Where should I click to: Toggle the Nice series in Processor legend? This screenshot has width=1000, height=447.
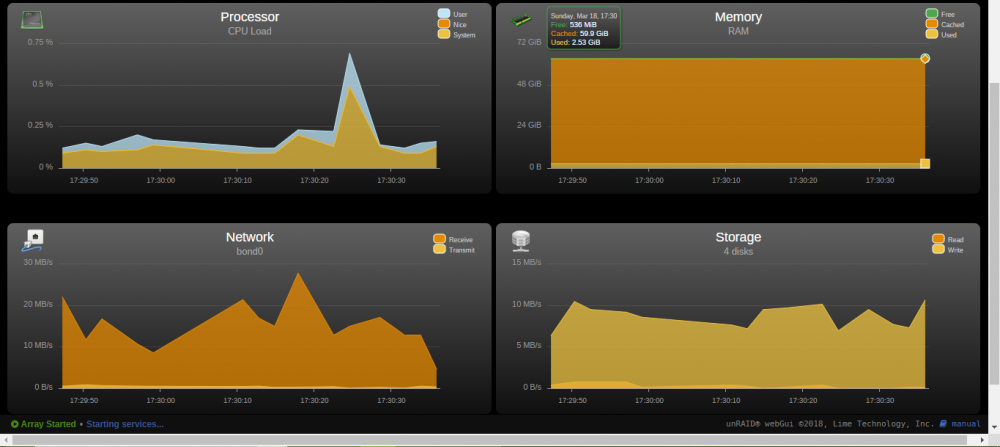pos(452,24)
